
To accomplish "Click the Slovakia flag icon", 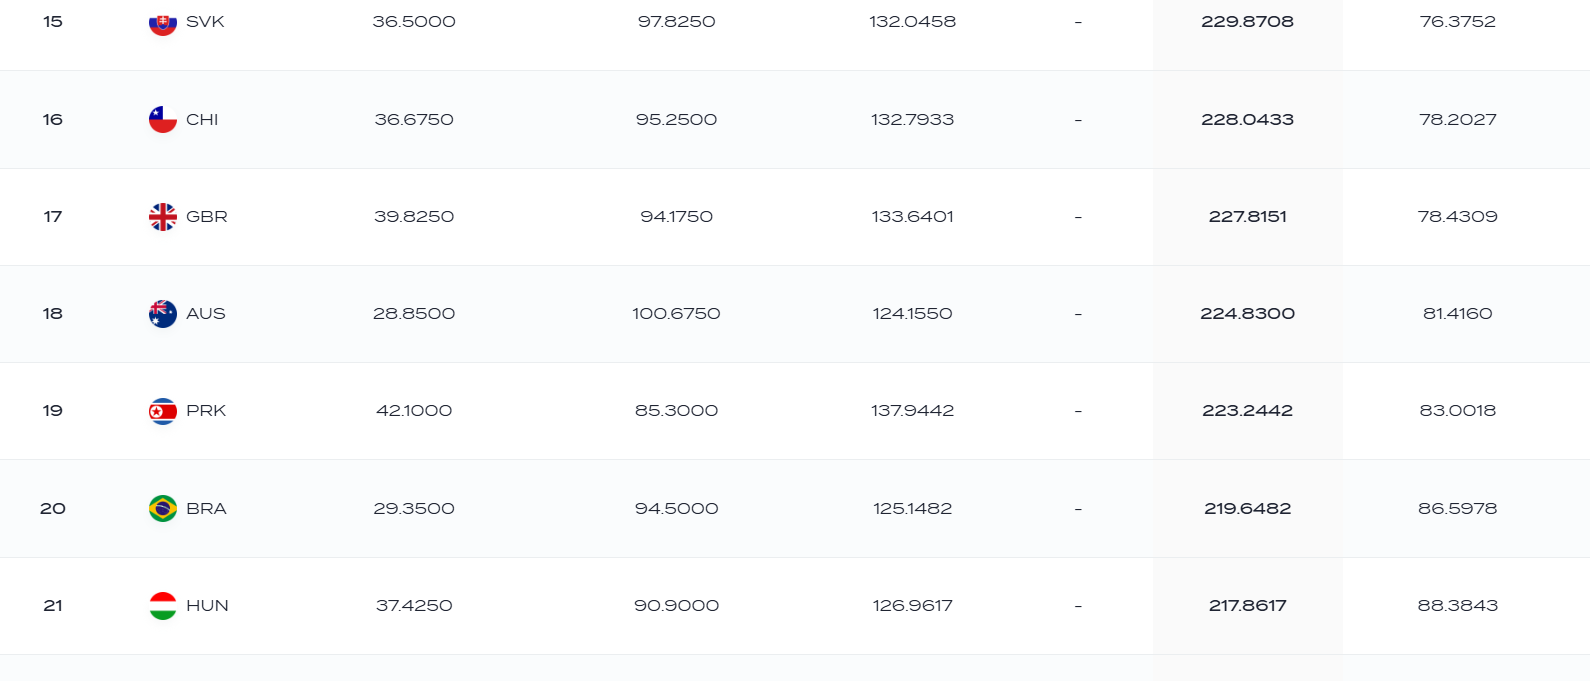I will 163,21.
